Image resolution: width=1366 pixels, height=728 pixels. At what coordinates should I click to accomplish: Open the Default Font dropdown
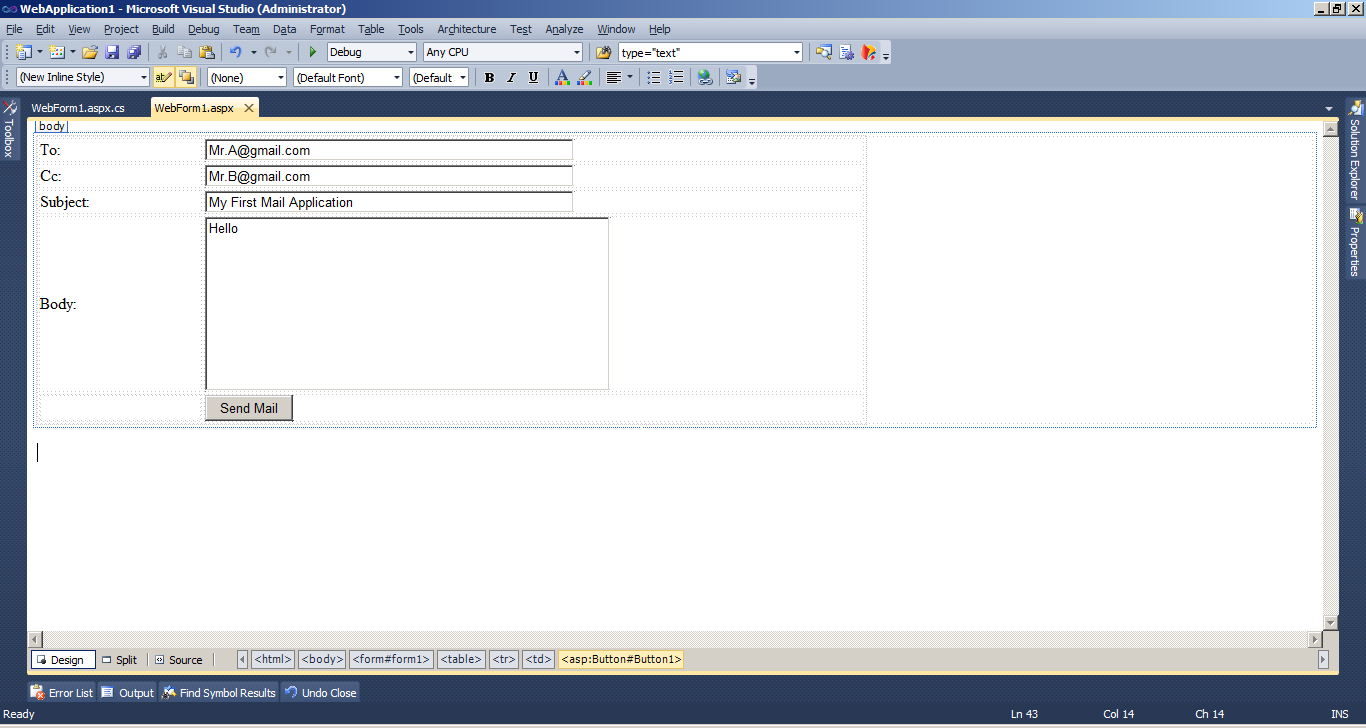tap(348, 77)
